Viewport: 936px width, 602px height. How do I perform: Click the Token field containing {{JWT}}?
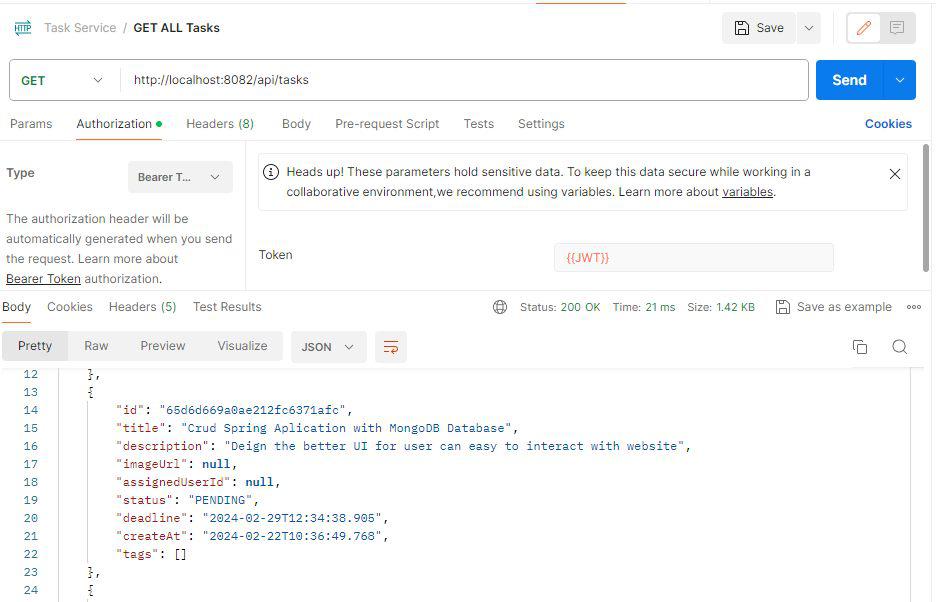coord(693,257)
